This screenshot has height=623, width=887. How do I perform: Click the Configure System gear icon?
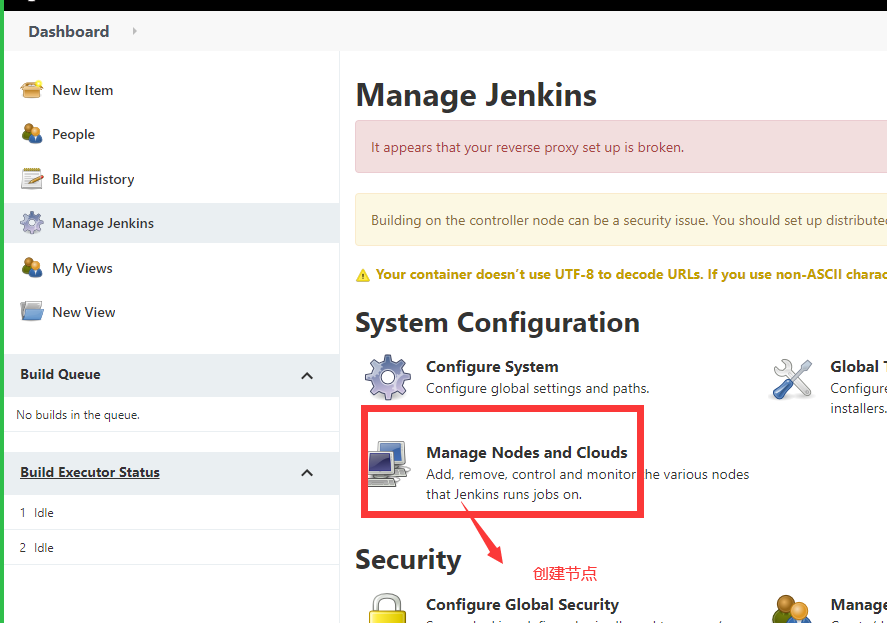tap(387, 377)
